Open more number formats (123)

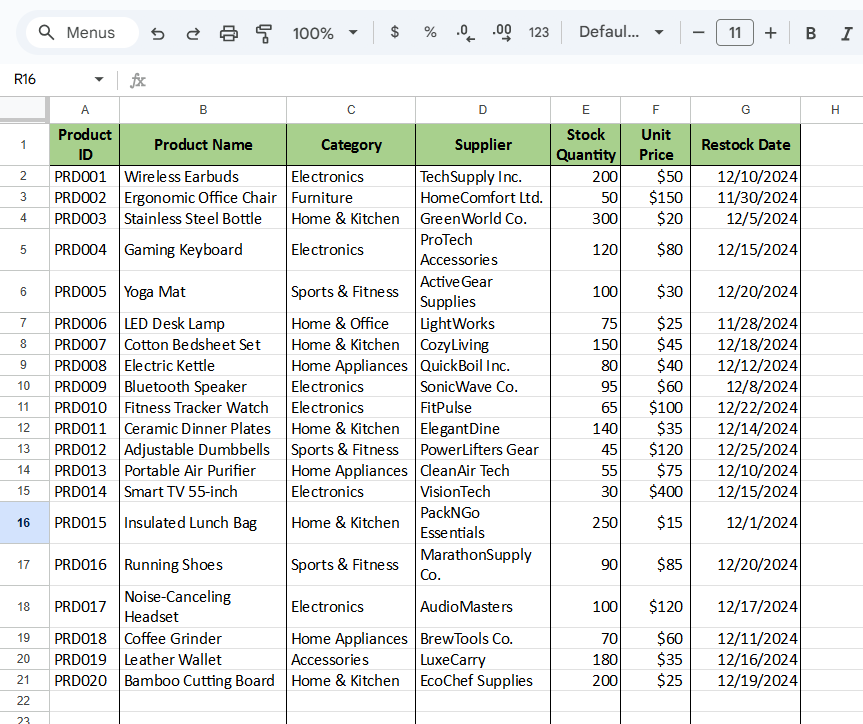pyautogui.click(x=538, y=32)
